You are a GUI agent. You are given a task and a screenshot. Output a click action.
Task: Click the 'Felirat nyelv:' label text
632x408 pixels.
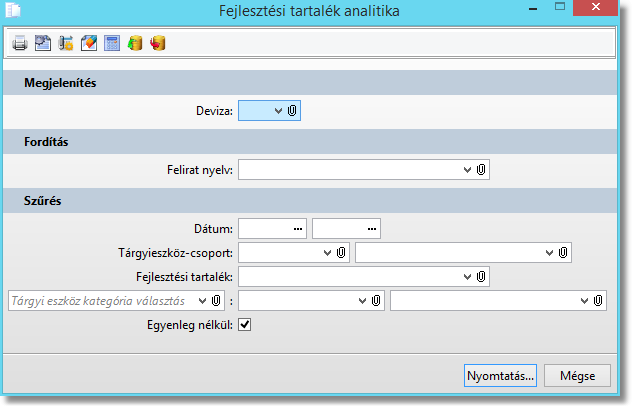(200, 170)
